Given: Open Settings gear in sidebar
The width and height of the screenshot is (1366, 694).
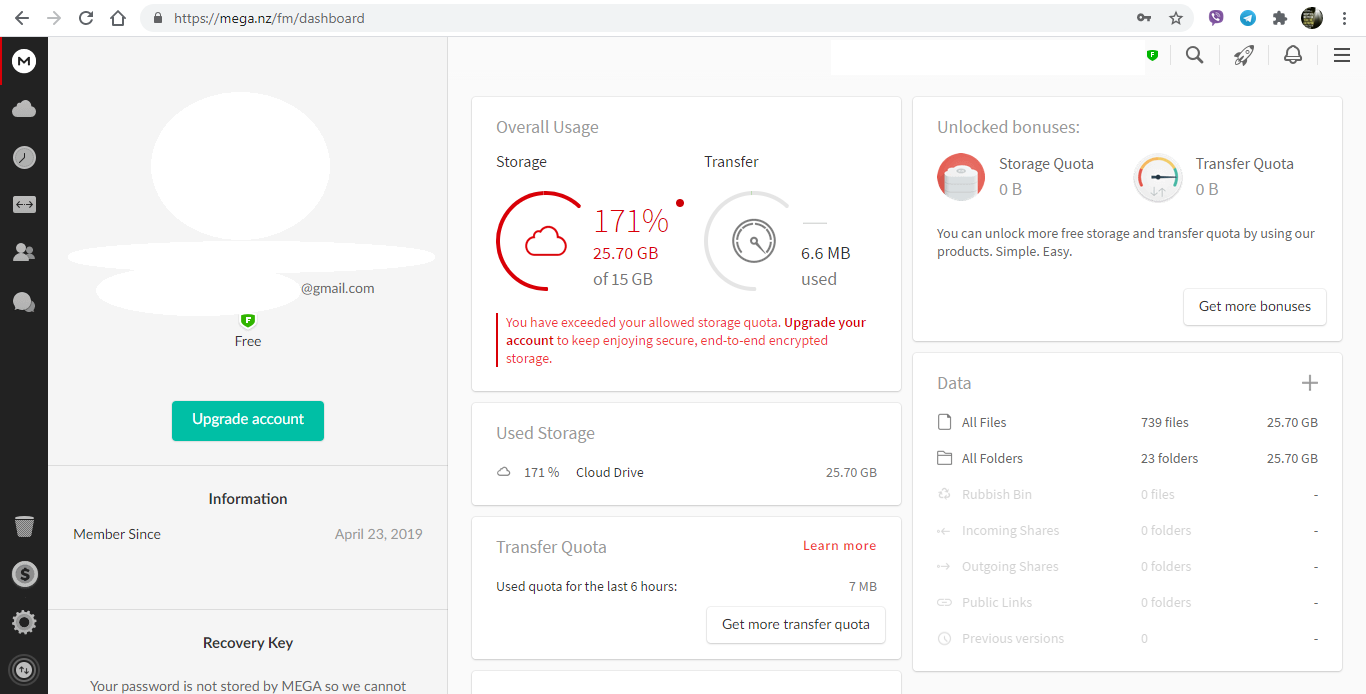Looking at the screenshot, I should pyautogui.click(x=24, y=622).
